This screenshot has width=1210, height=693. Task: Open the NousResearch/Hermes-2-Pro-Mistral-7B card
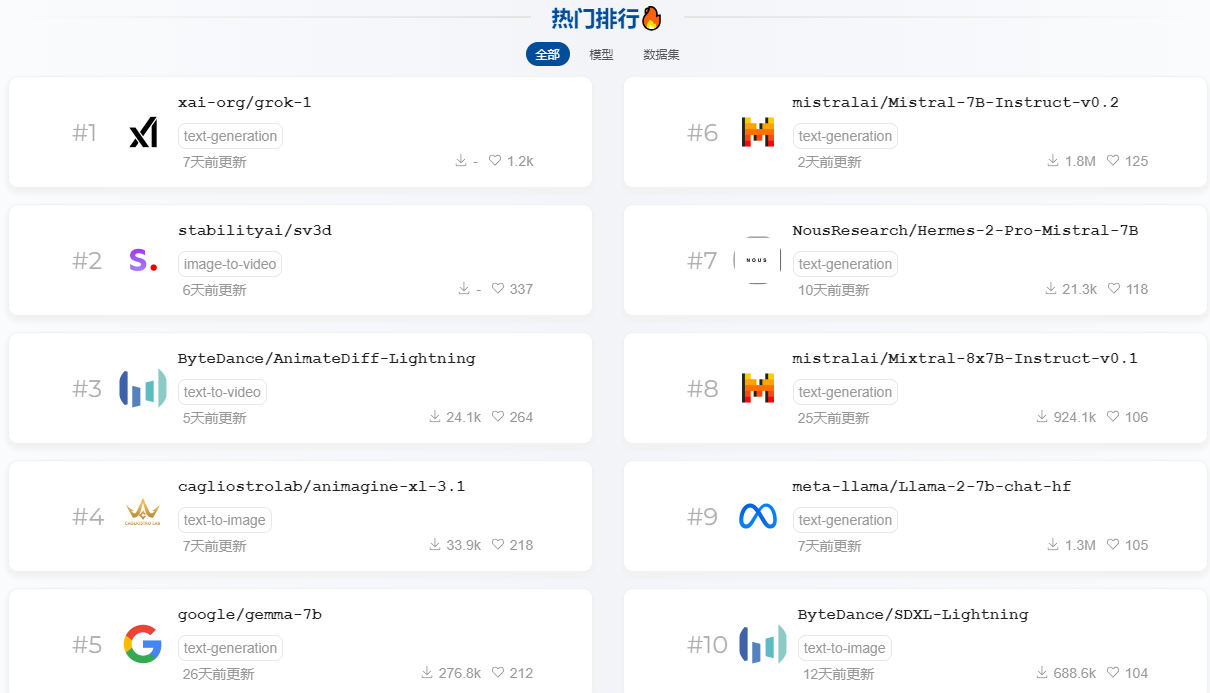point(964,230)
